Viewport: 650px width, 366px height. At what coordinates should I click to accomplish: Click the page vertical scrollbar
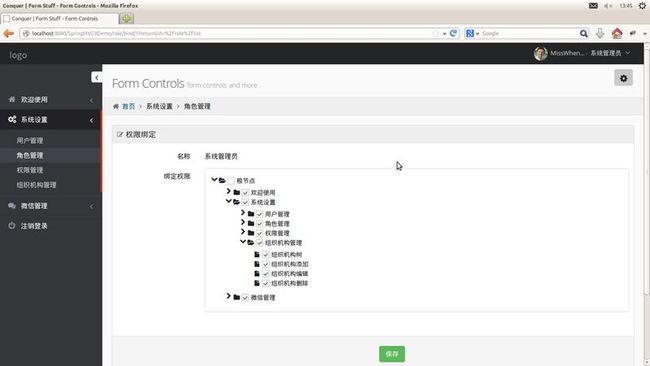(647, 204)
